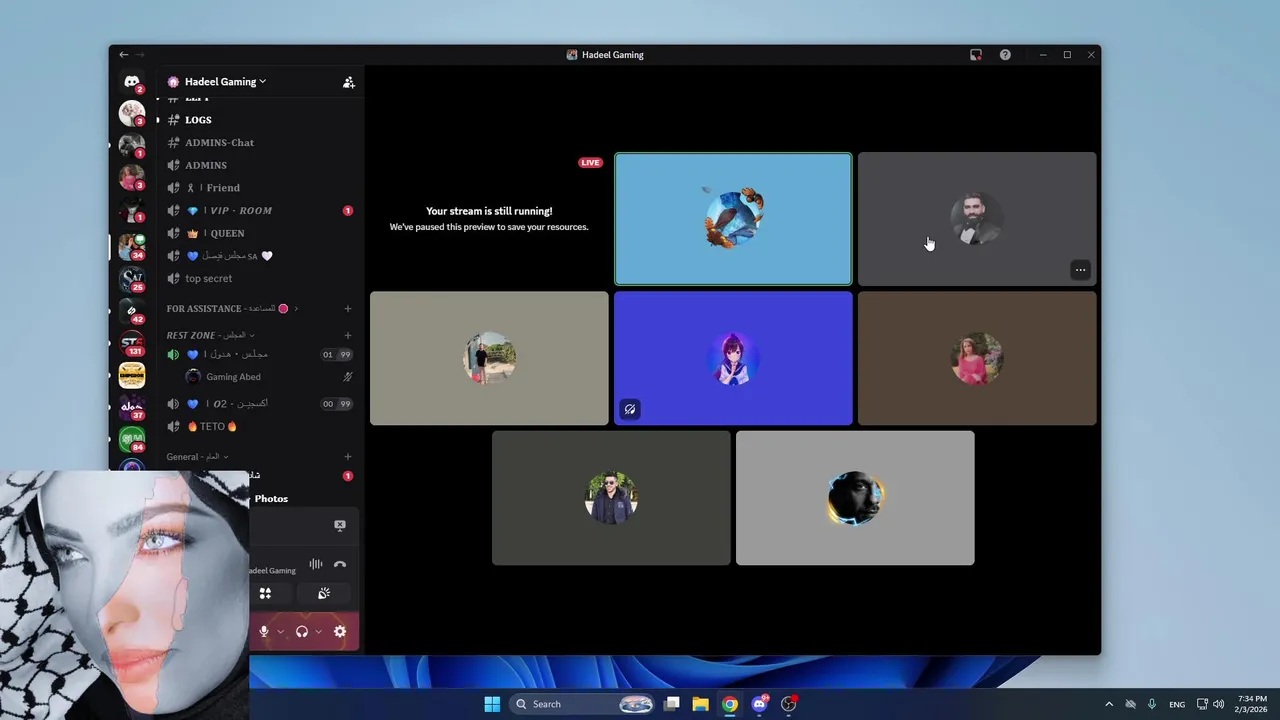The image size is (1280, 720).
Task: Collapse the General category
Action: click(x=198, y=457)
